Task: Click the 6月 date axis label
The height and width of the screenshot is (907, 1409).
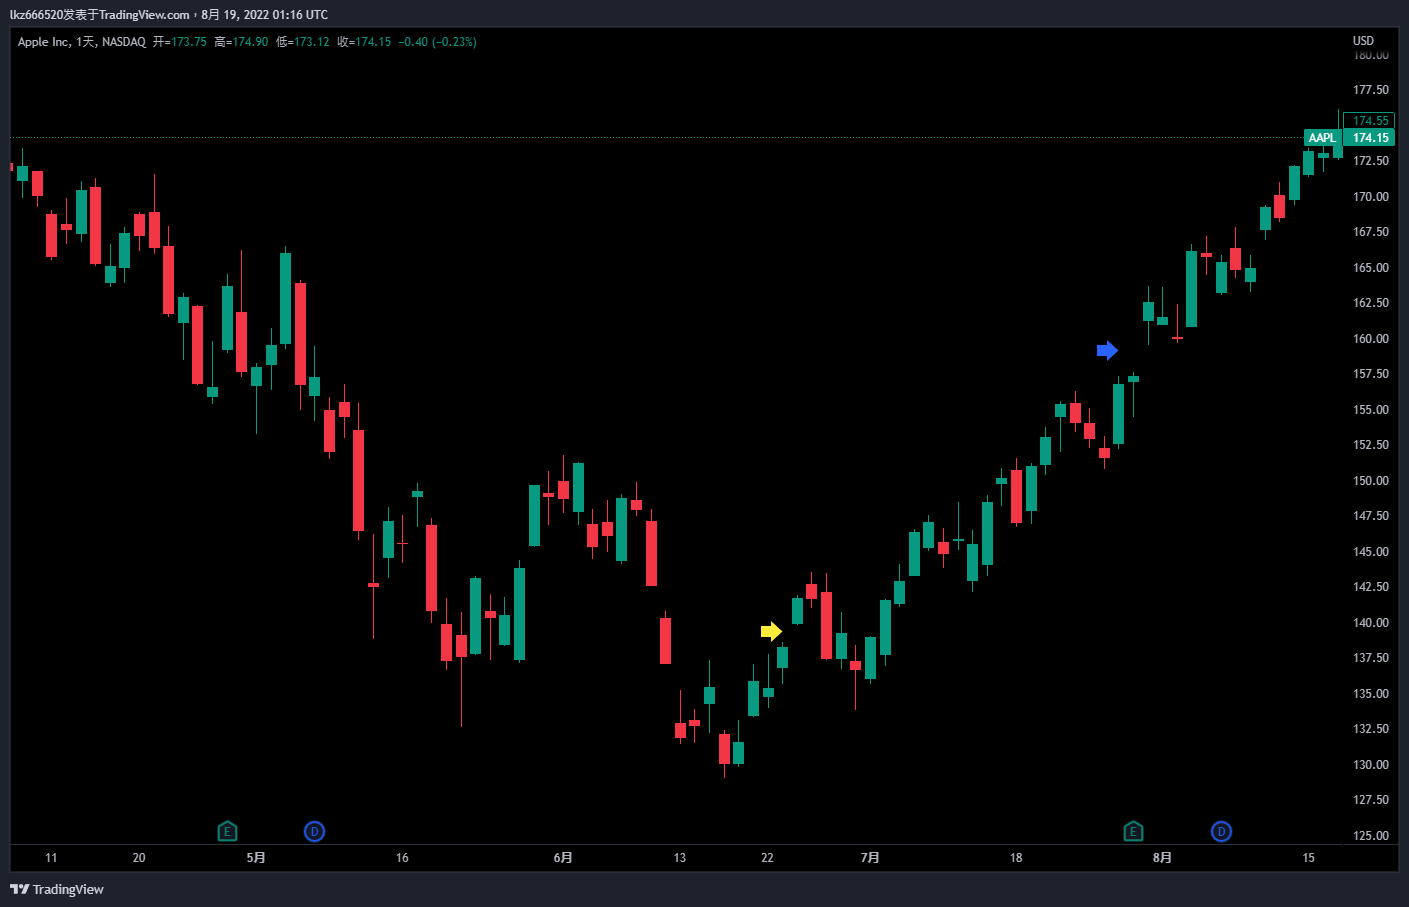Action: pyautogui.click(x=563, y=858)
